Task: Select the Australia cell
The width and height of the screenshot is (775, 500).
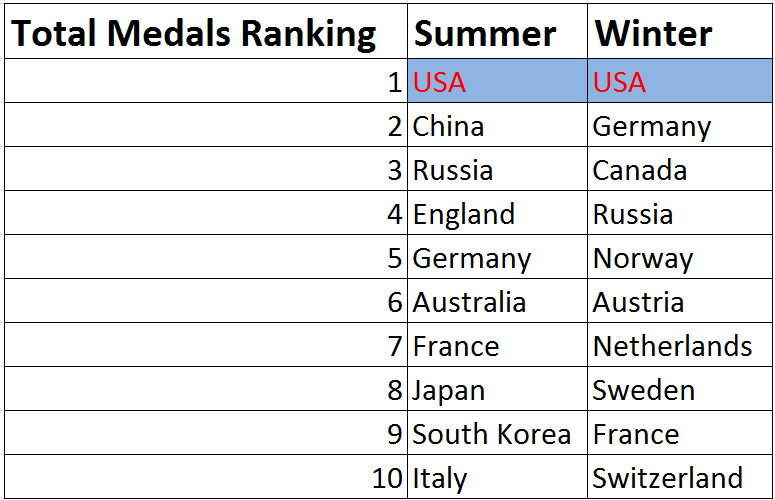Action: (x=497, y=302)
